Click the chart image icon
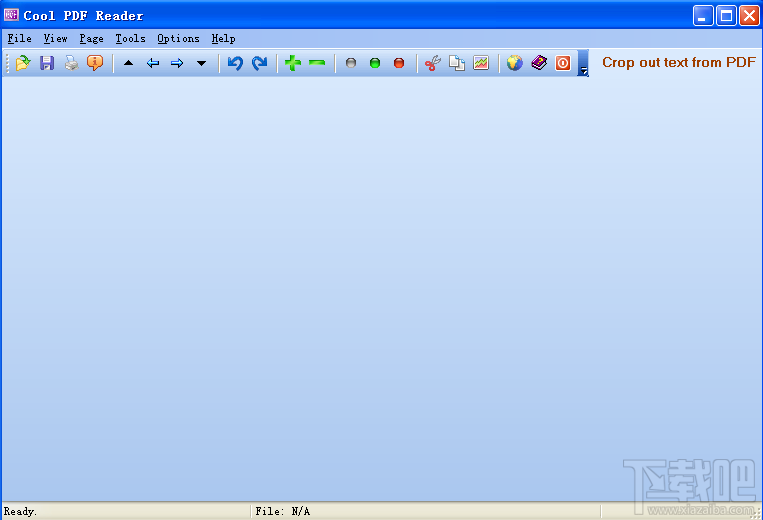The image size is (763, 520). point(481,63)
